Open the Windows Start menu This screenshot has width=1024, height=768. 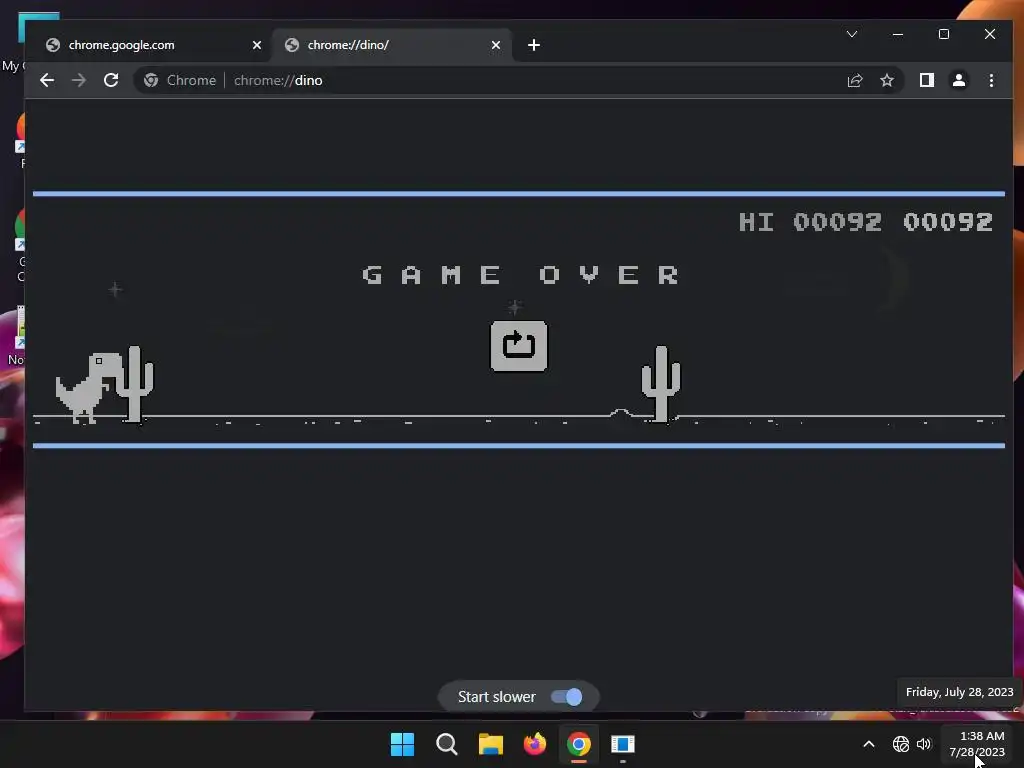[402, 744]
